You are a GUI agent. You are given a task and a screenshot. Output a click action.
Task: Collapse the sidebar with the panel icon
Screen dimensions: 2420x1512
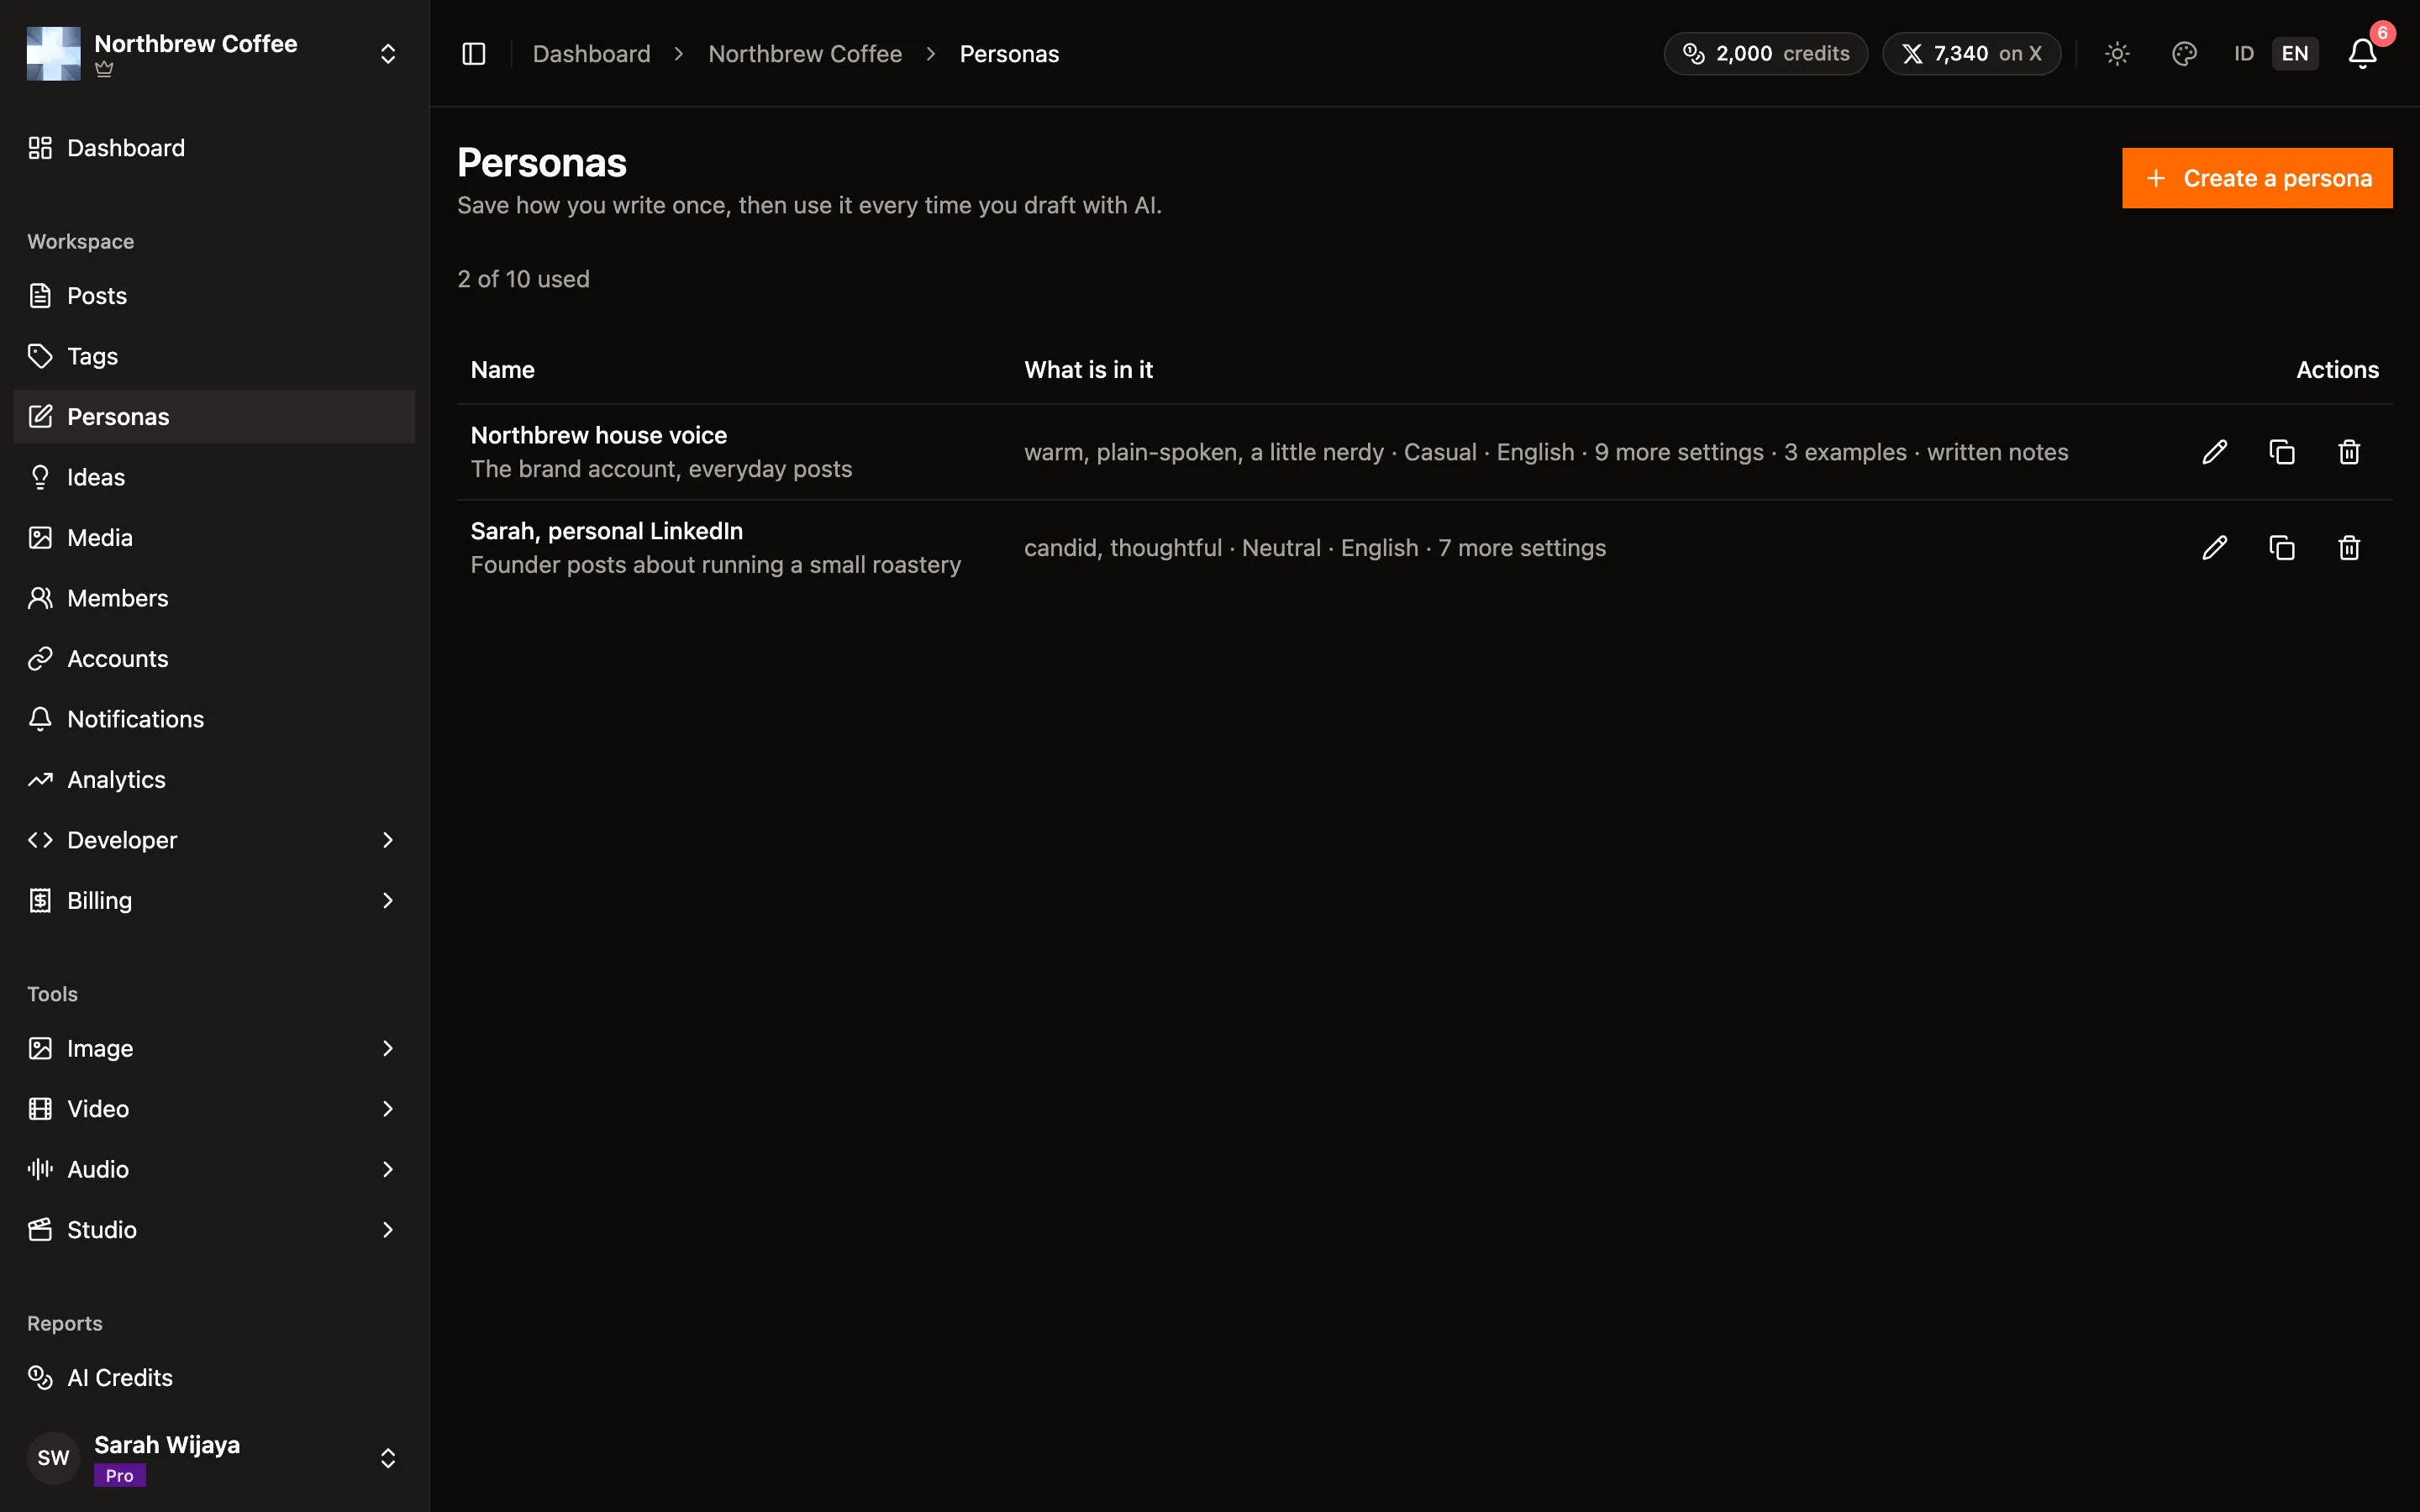point(474,53)
